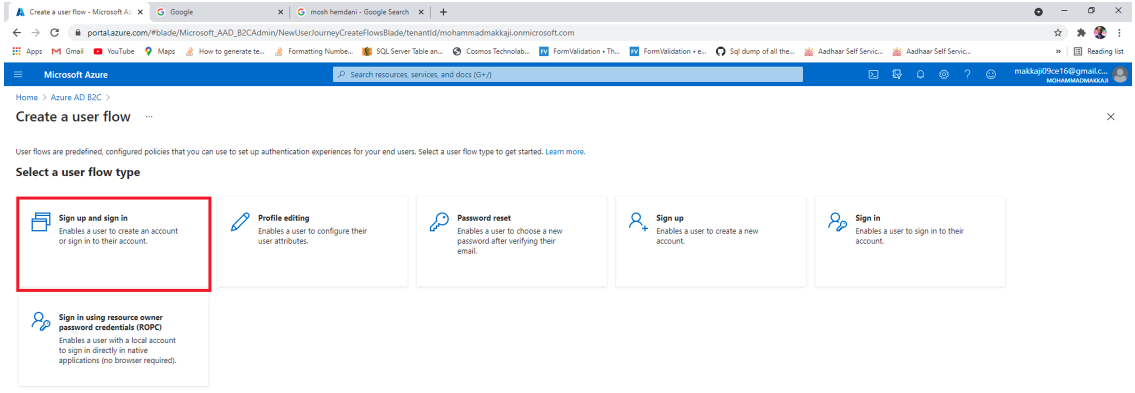Click the Sign up person-plus icon
1135x393 pixels.
coord(638,221)
